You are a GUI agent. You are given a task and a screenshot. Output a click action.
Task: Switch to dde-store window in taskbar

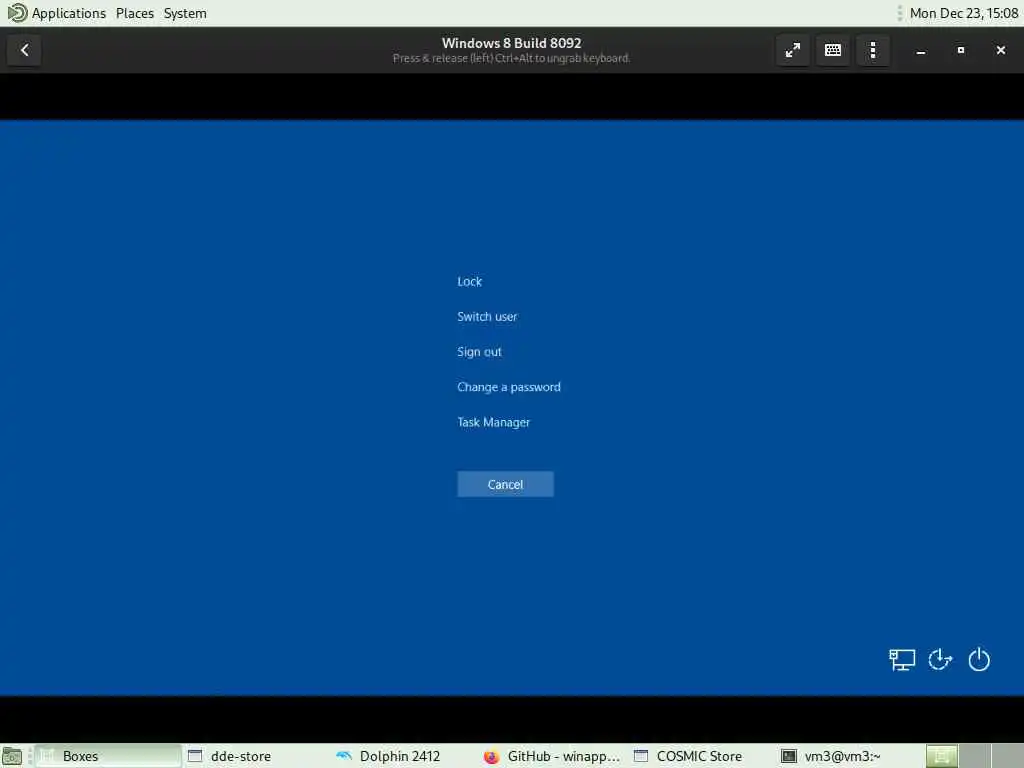click(x=256, y=756)
